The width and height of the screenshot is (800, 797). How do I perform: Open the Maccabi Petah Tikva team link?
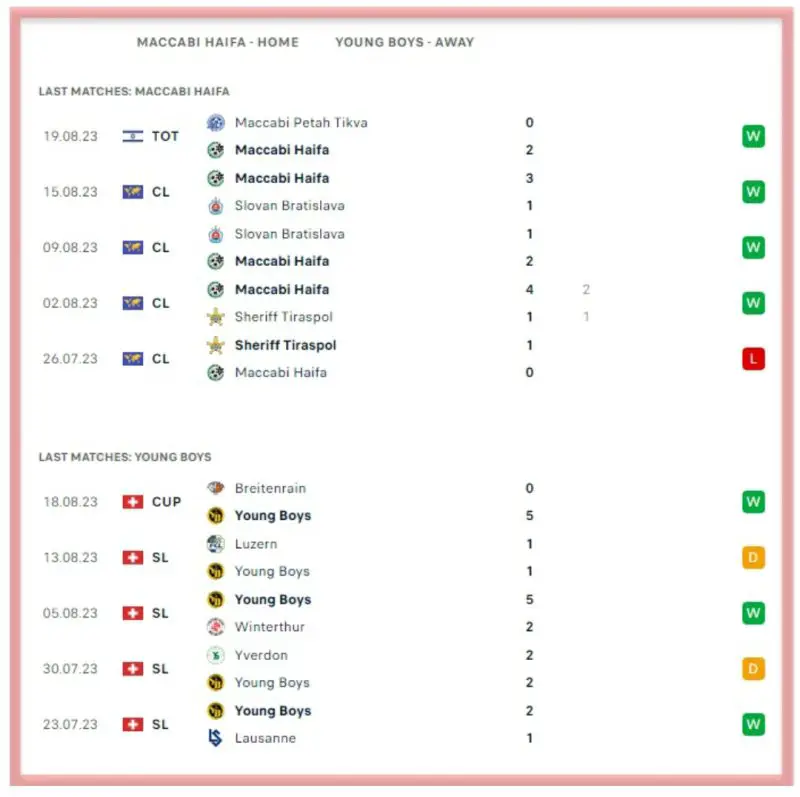click(301, 123)
